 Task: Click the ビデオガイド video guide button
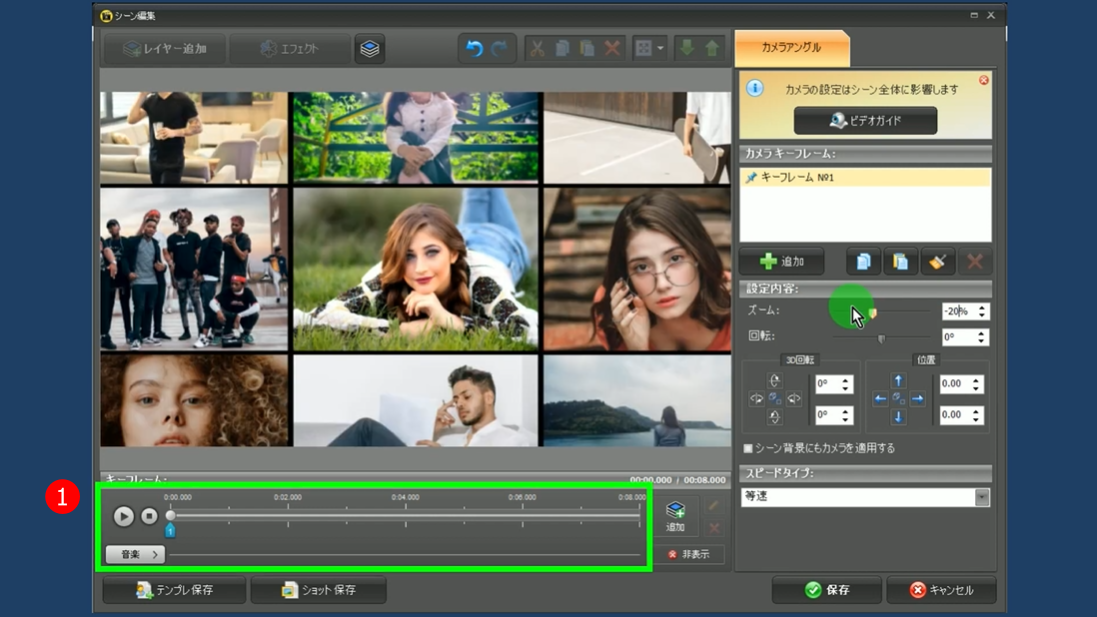point(865,121)
